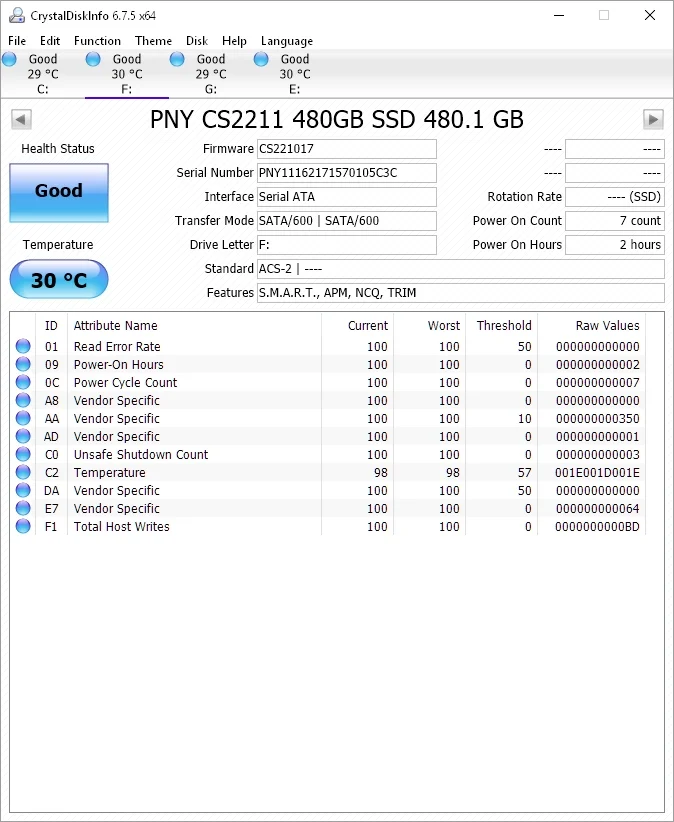This screenshot has height=822, width=674.
Task: Click the Current column header
Action: click(x=357, y=326)
